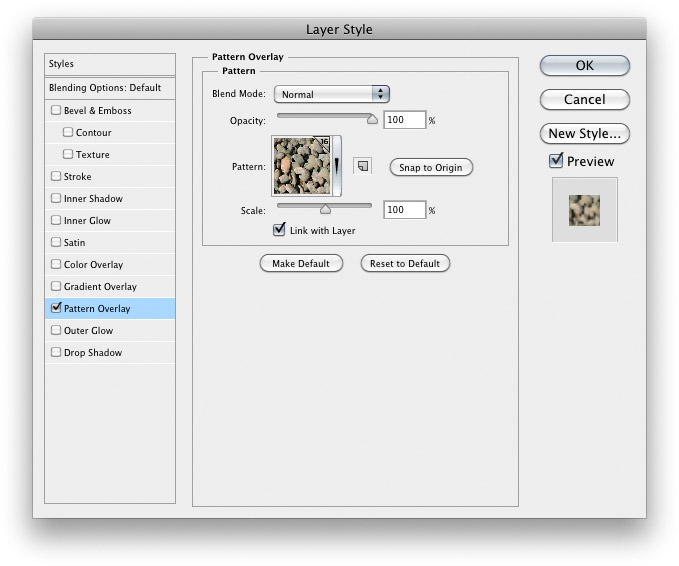Enable the Inner Glow checkbox
The width and height of the screenshot is (679, 566).
click(x=56, y=220)
